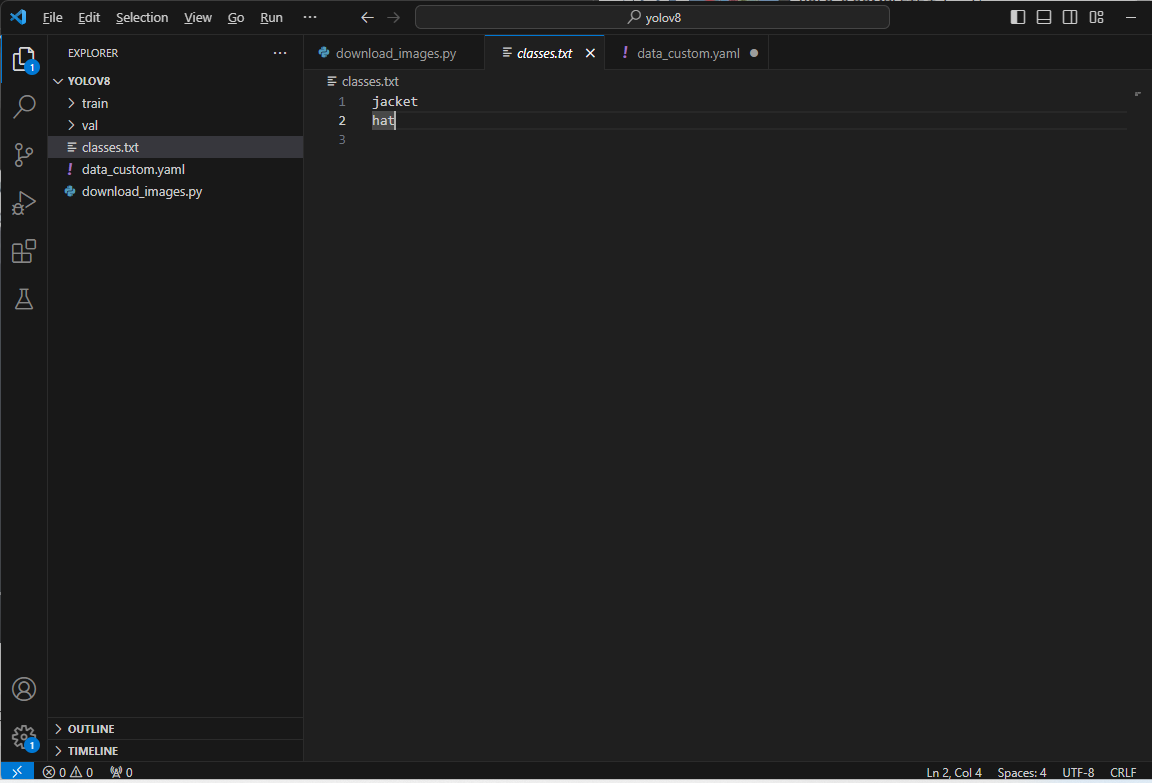Click line number 3 in the gutter
The width and height of the screenshot is (1152, 783).
point(342,140)
